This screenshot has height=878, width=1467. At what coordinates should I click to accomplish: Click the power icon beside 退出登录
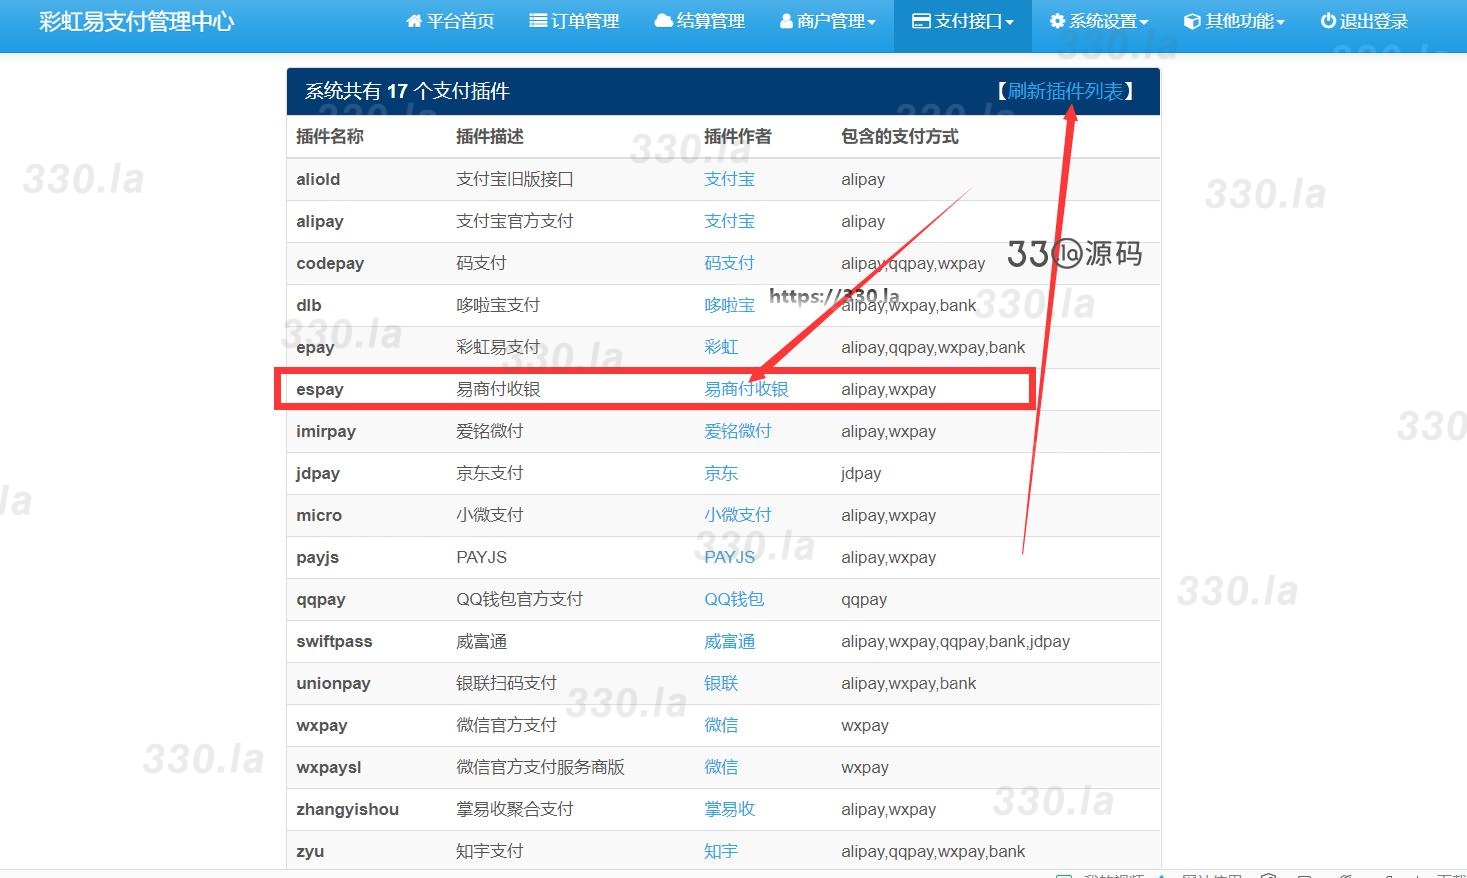[1328, 21]
